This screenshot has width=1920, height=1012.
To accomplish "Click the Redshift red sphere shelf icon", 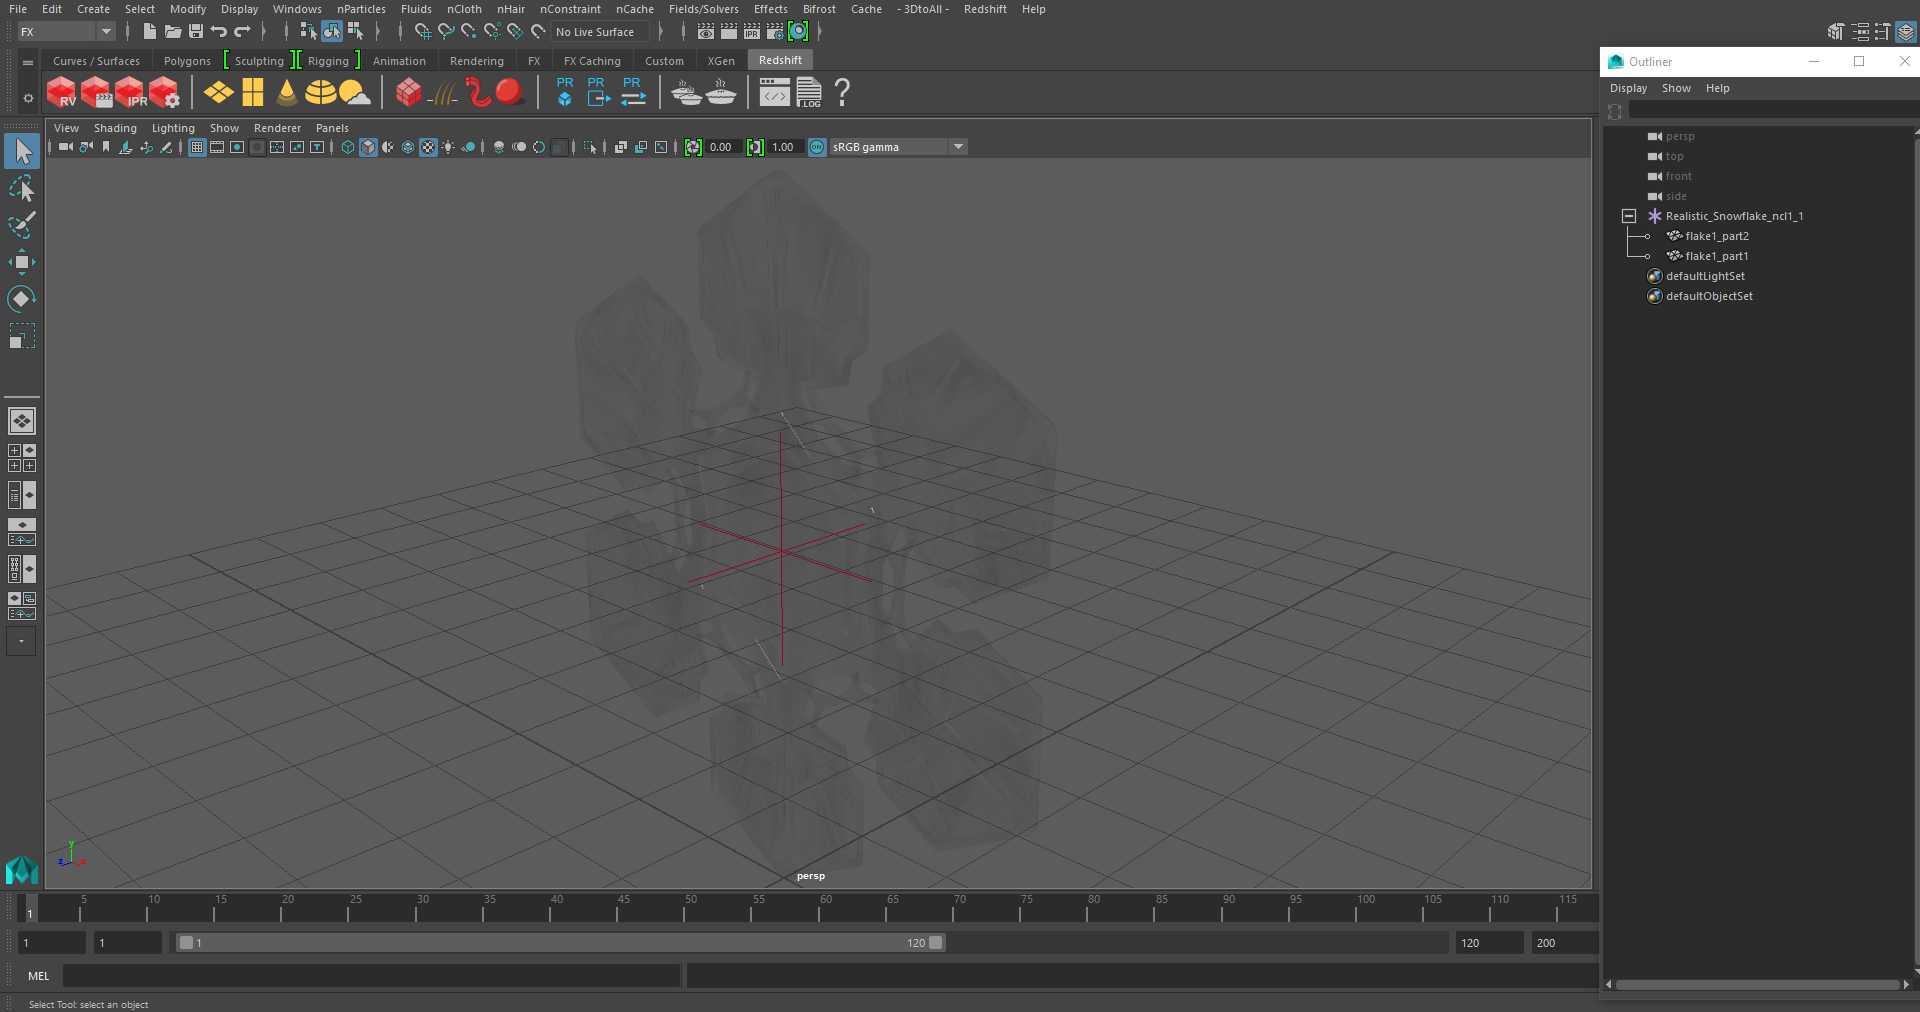I will [x=510, y=93].
